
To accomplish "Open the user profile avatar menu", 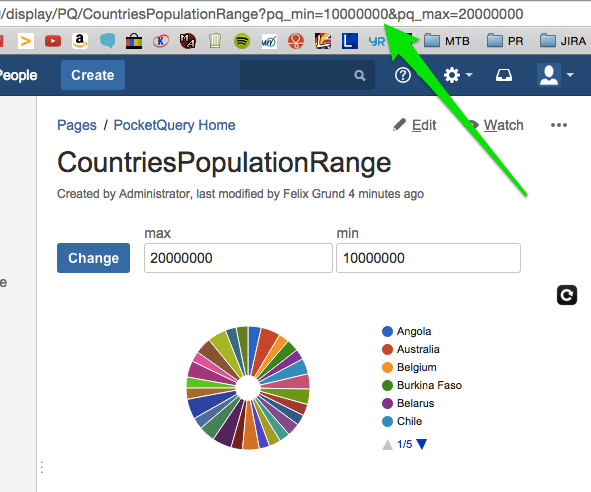I will 555,75.
